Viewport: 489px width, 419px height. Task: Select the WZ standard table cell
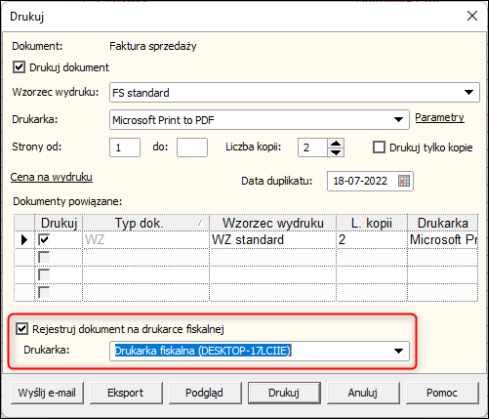pos(273,240)
